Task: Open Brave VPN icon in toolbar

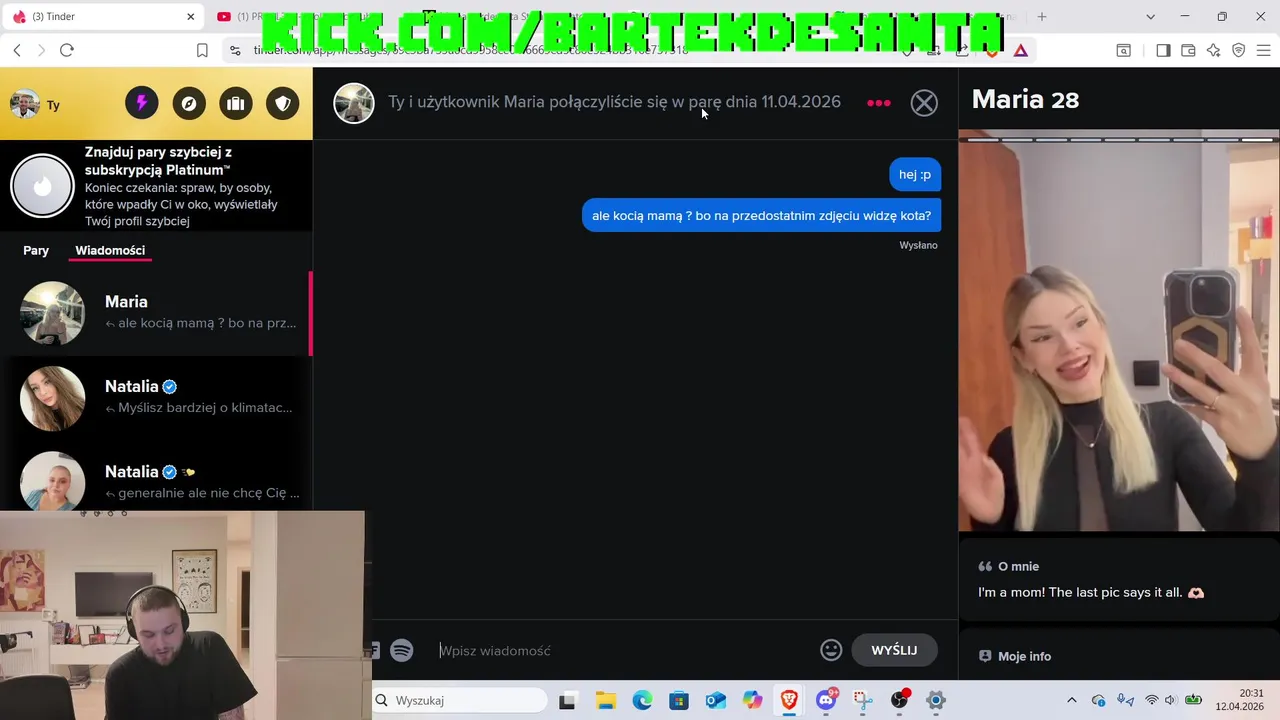Action: click(1238, 50)
